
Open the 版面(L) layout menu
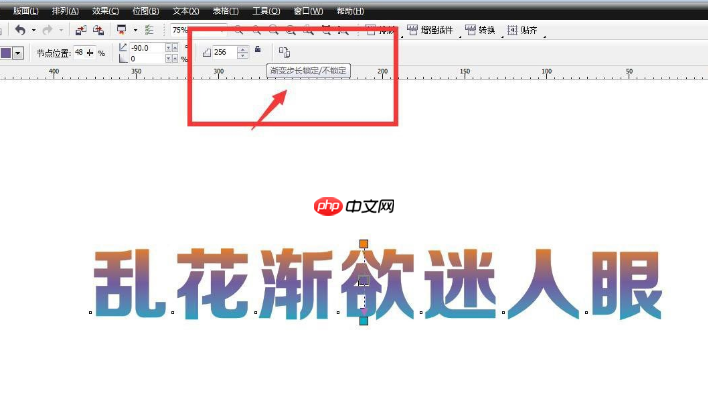tap(25, 11)
